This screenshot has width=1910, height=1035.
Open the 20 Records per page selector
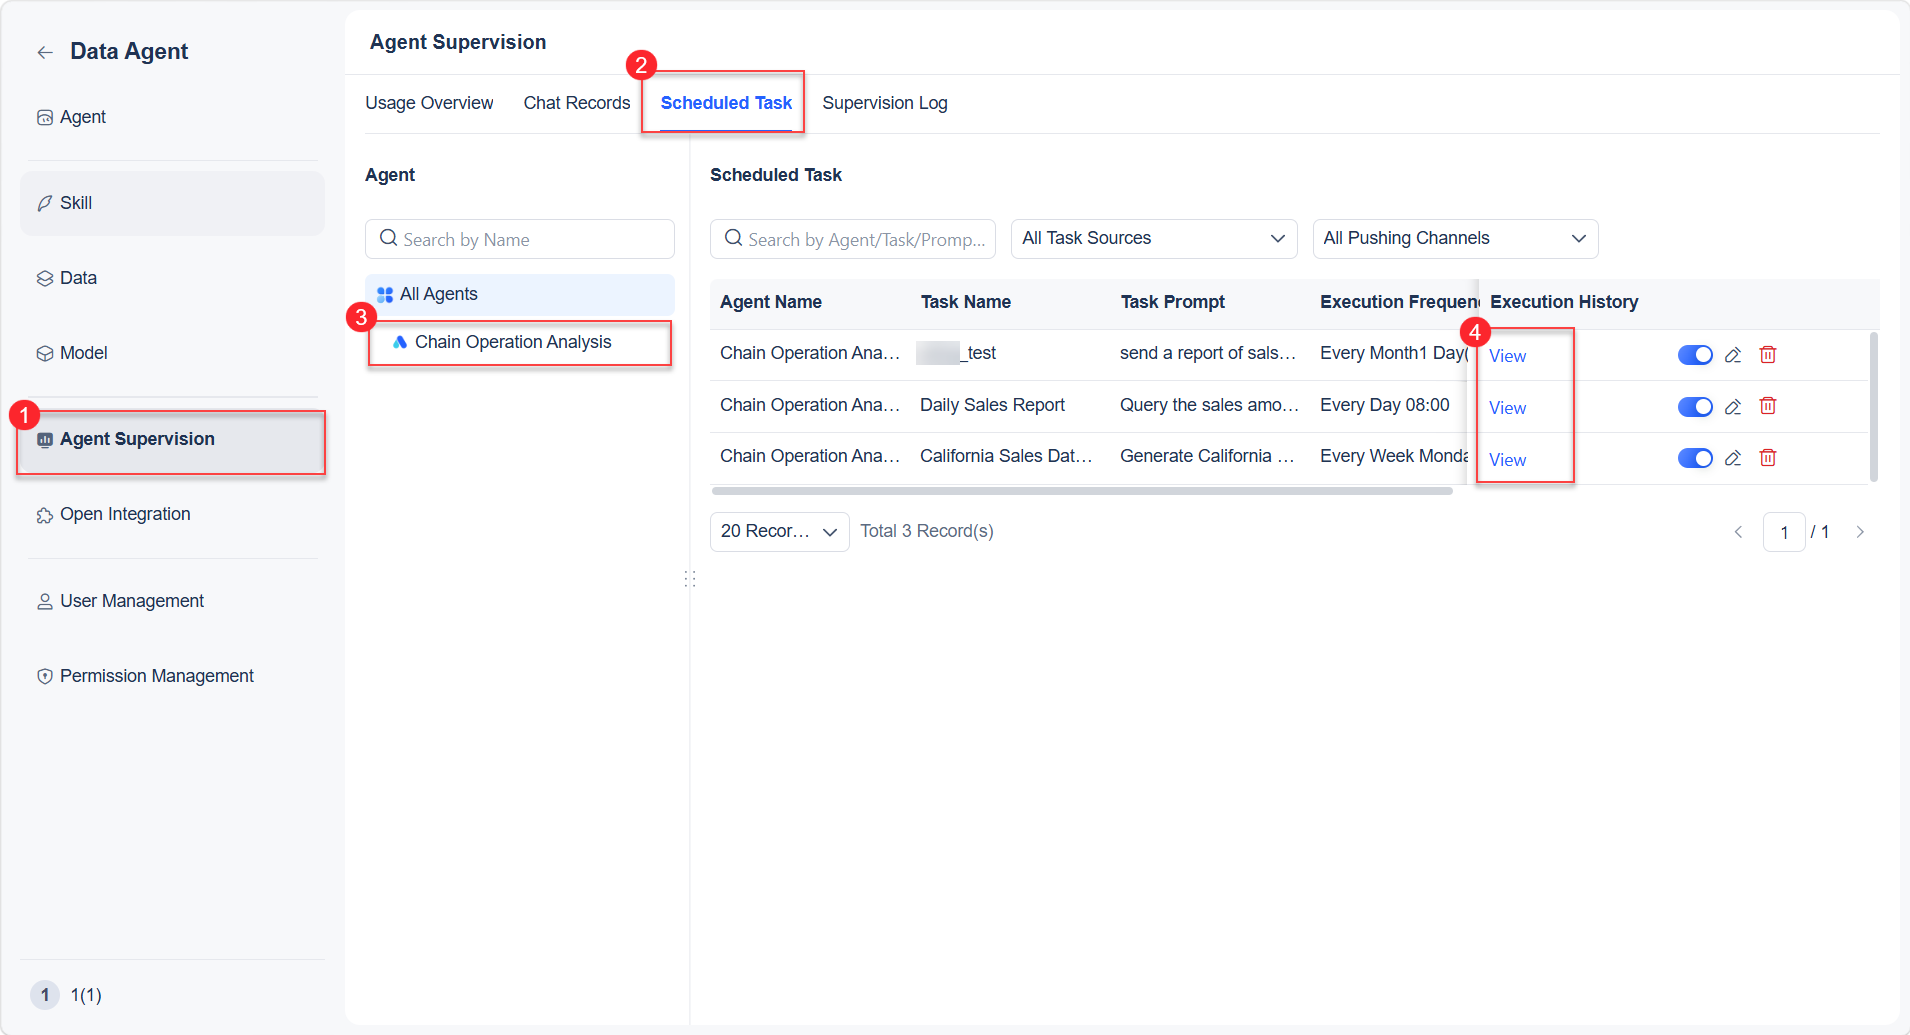[779, 532]
